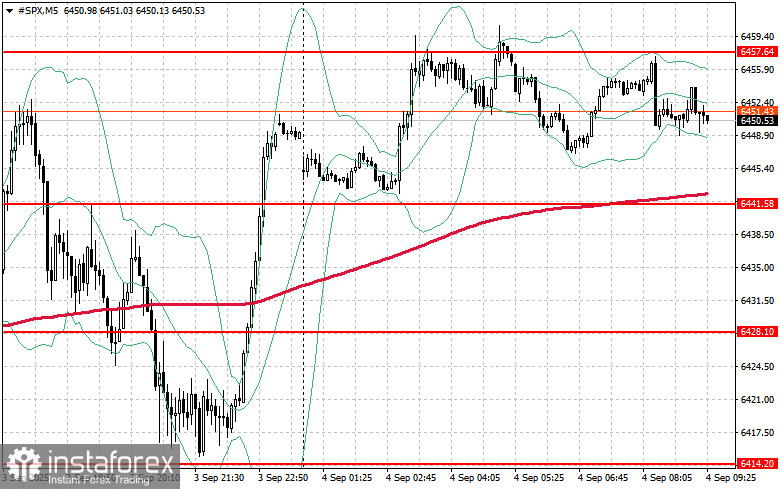The image size is (781, 489).
Task: Click the #SPX,M5 symbol title
Action: [x=38, y=10]
